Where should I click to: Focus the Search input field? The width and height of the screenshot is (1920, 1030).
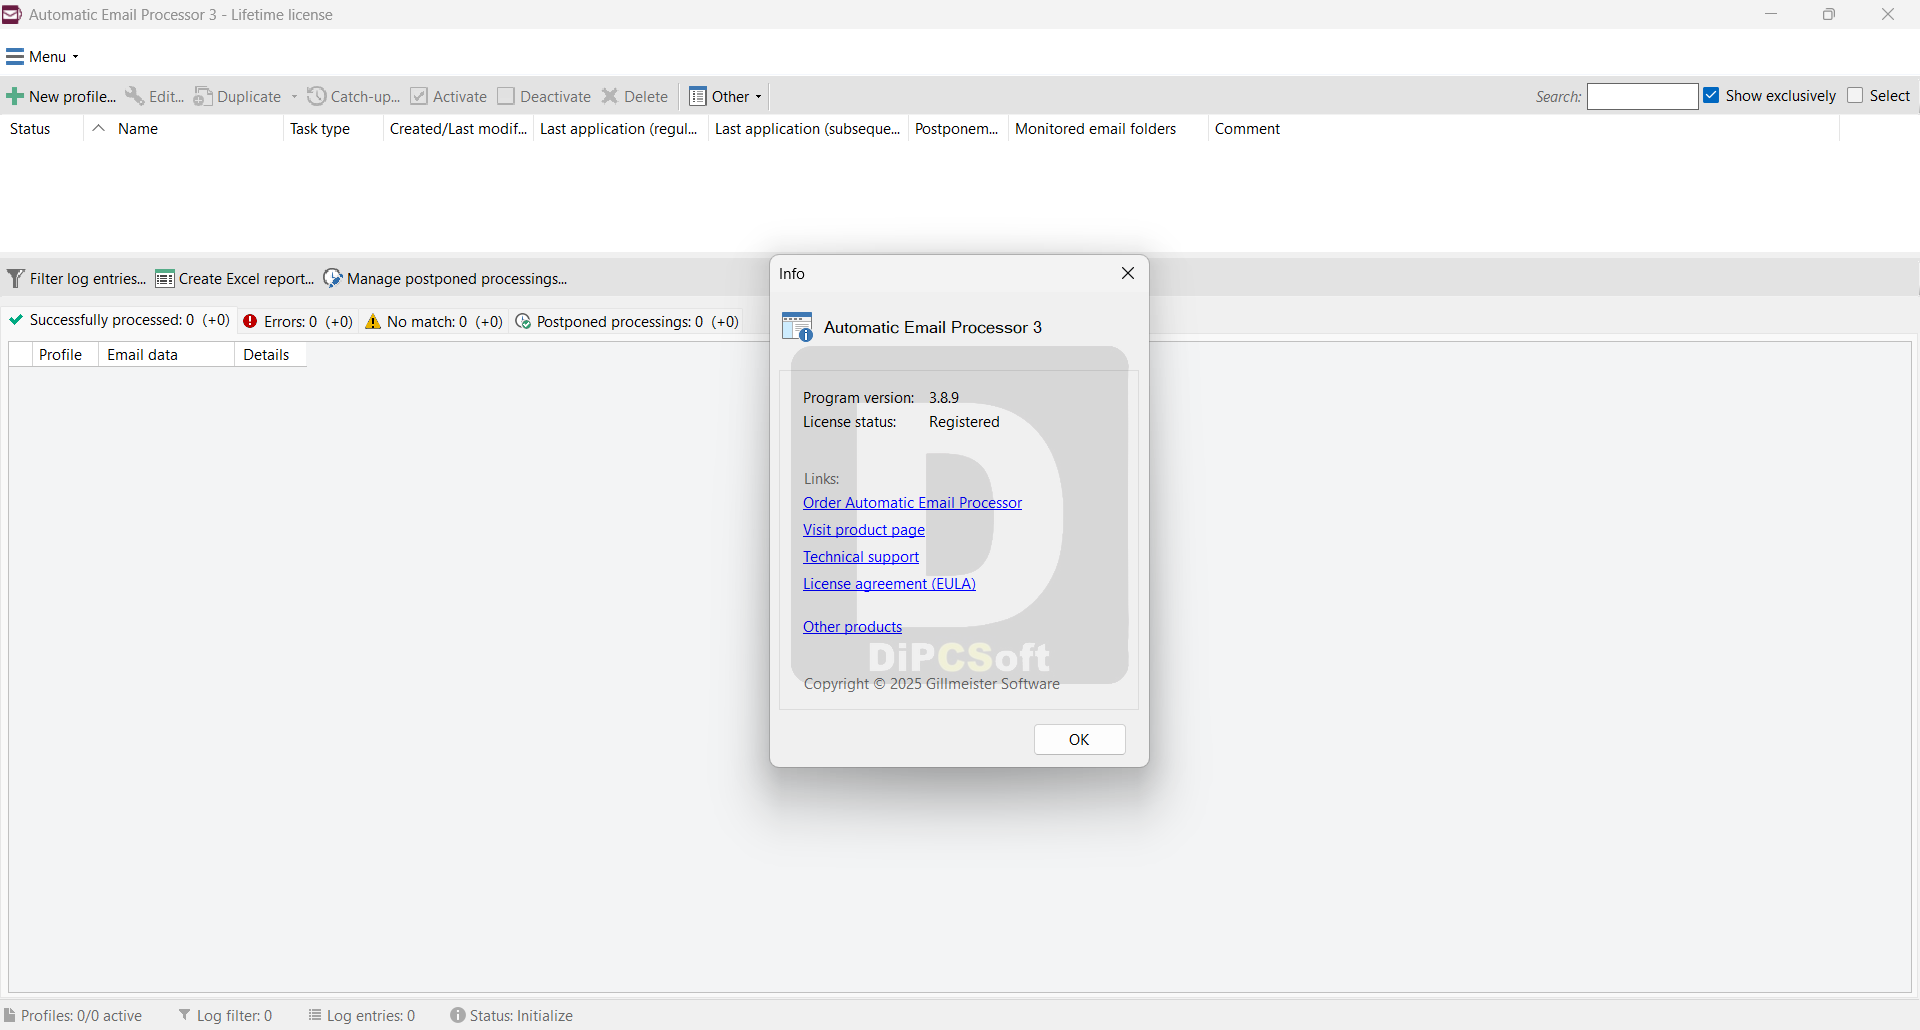(1642, 96)
